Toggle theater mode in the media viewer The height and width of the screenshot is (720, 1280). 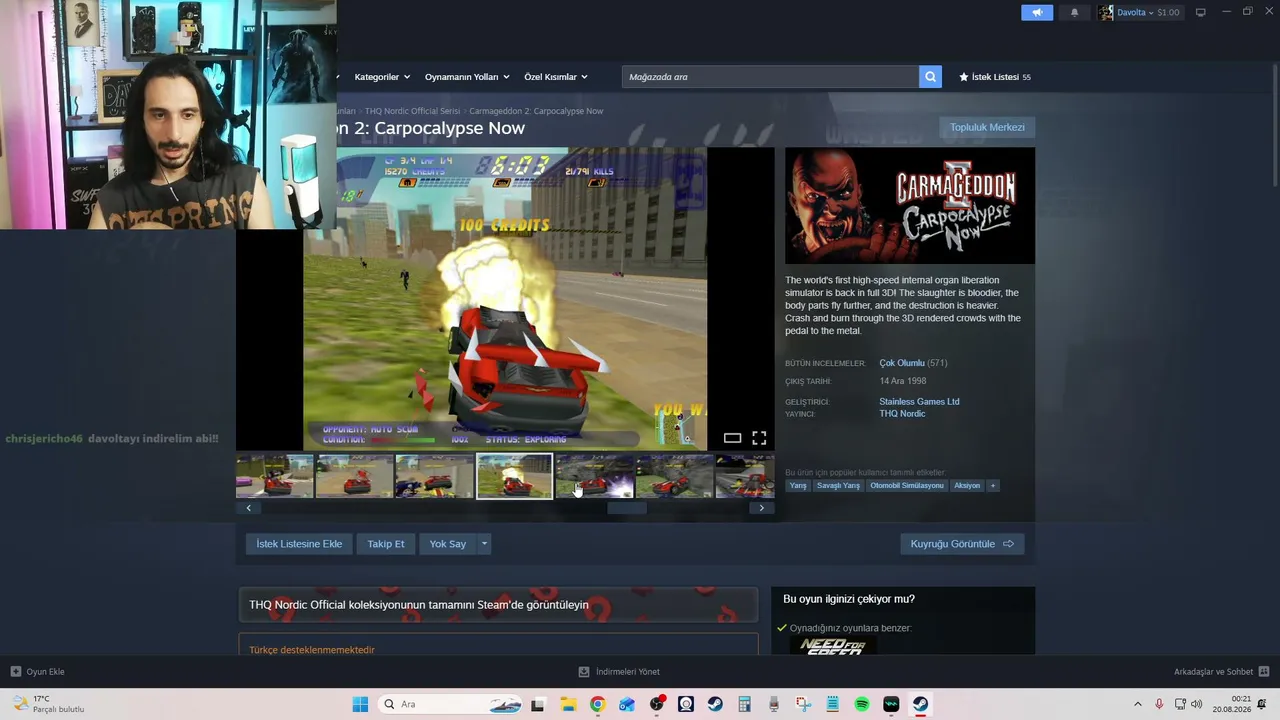(x=732, y=438)
